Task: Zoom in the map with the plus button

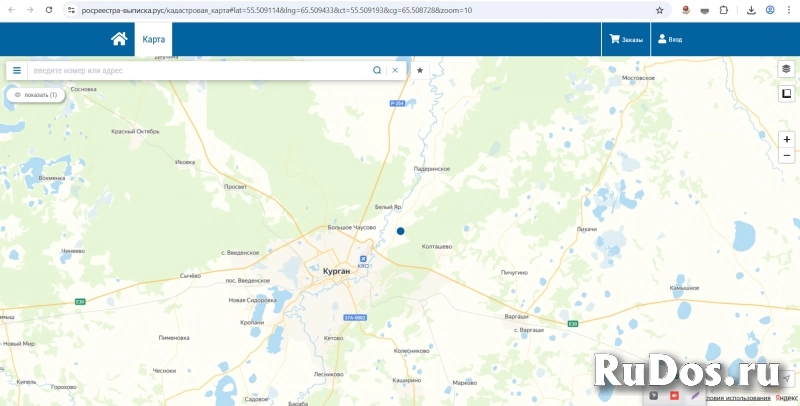Action: [x=787, y=139]
